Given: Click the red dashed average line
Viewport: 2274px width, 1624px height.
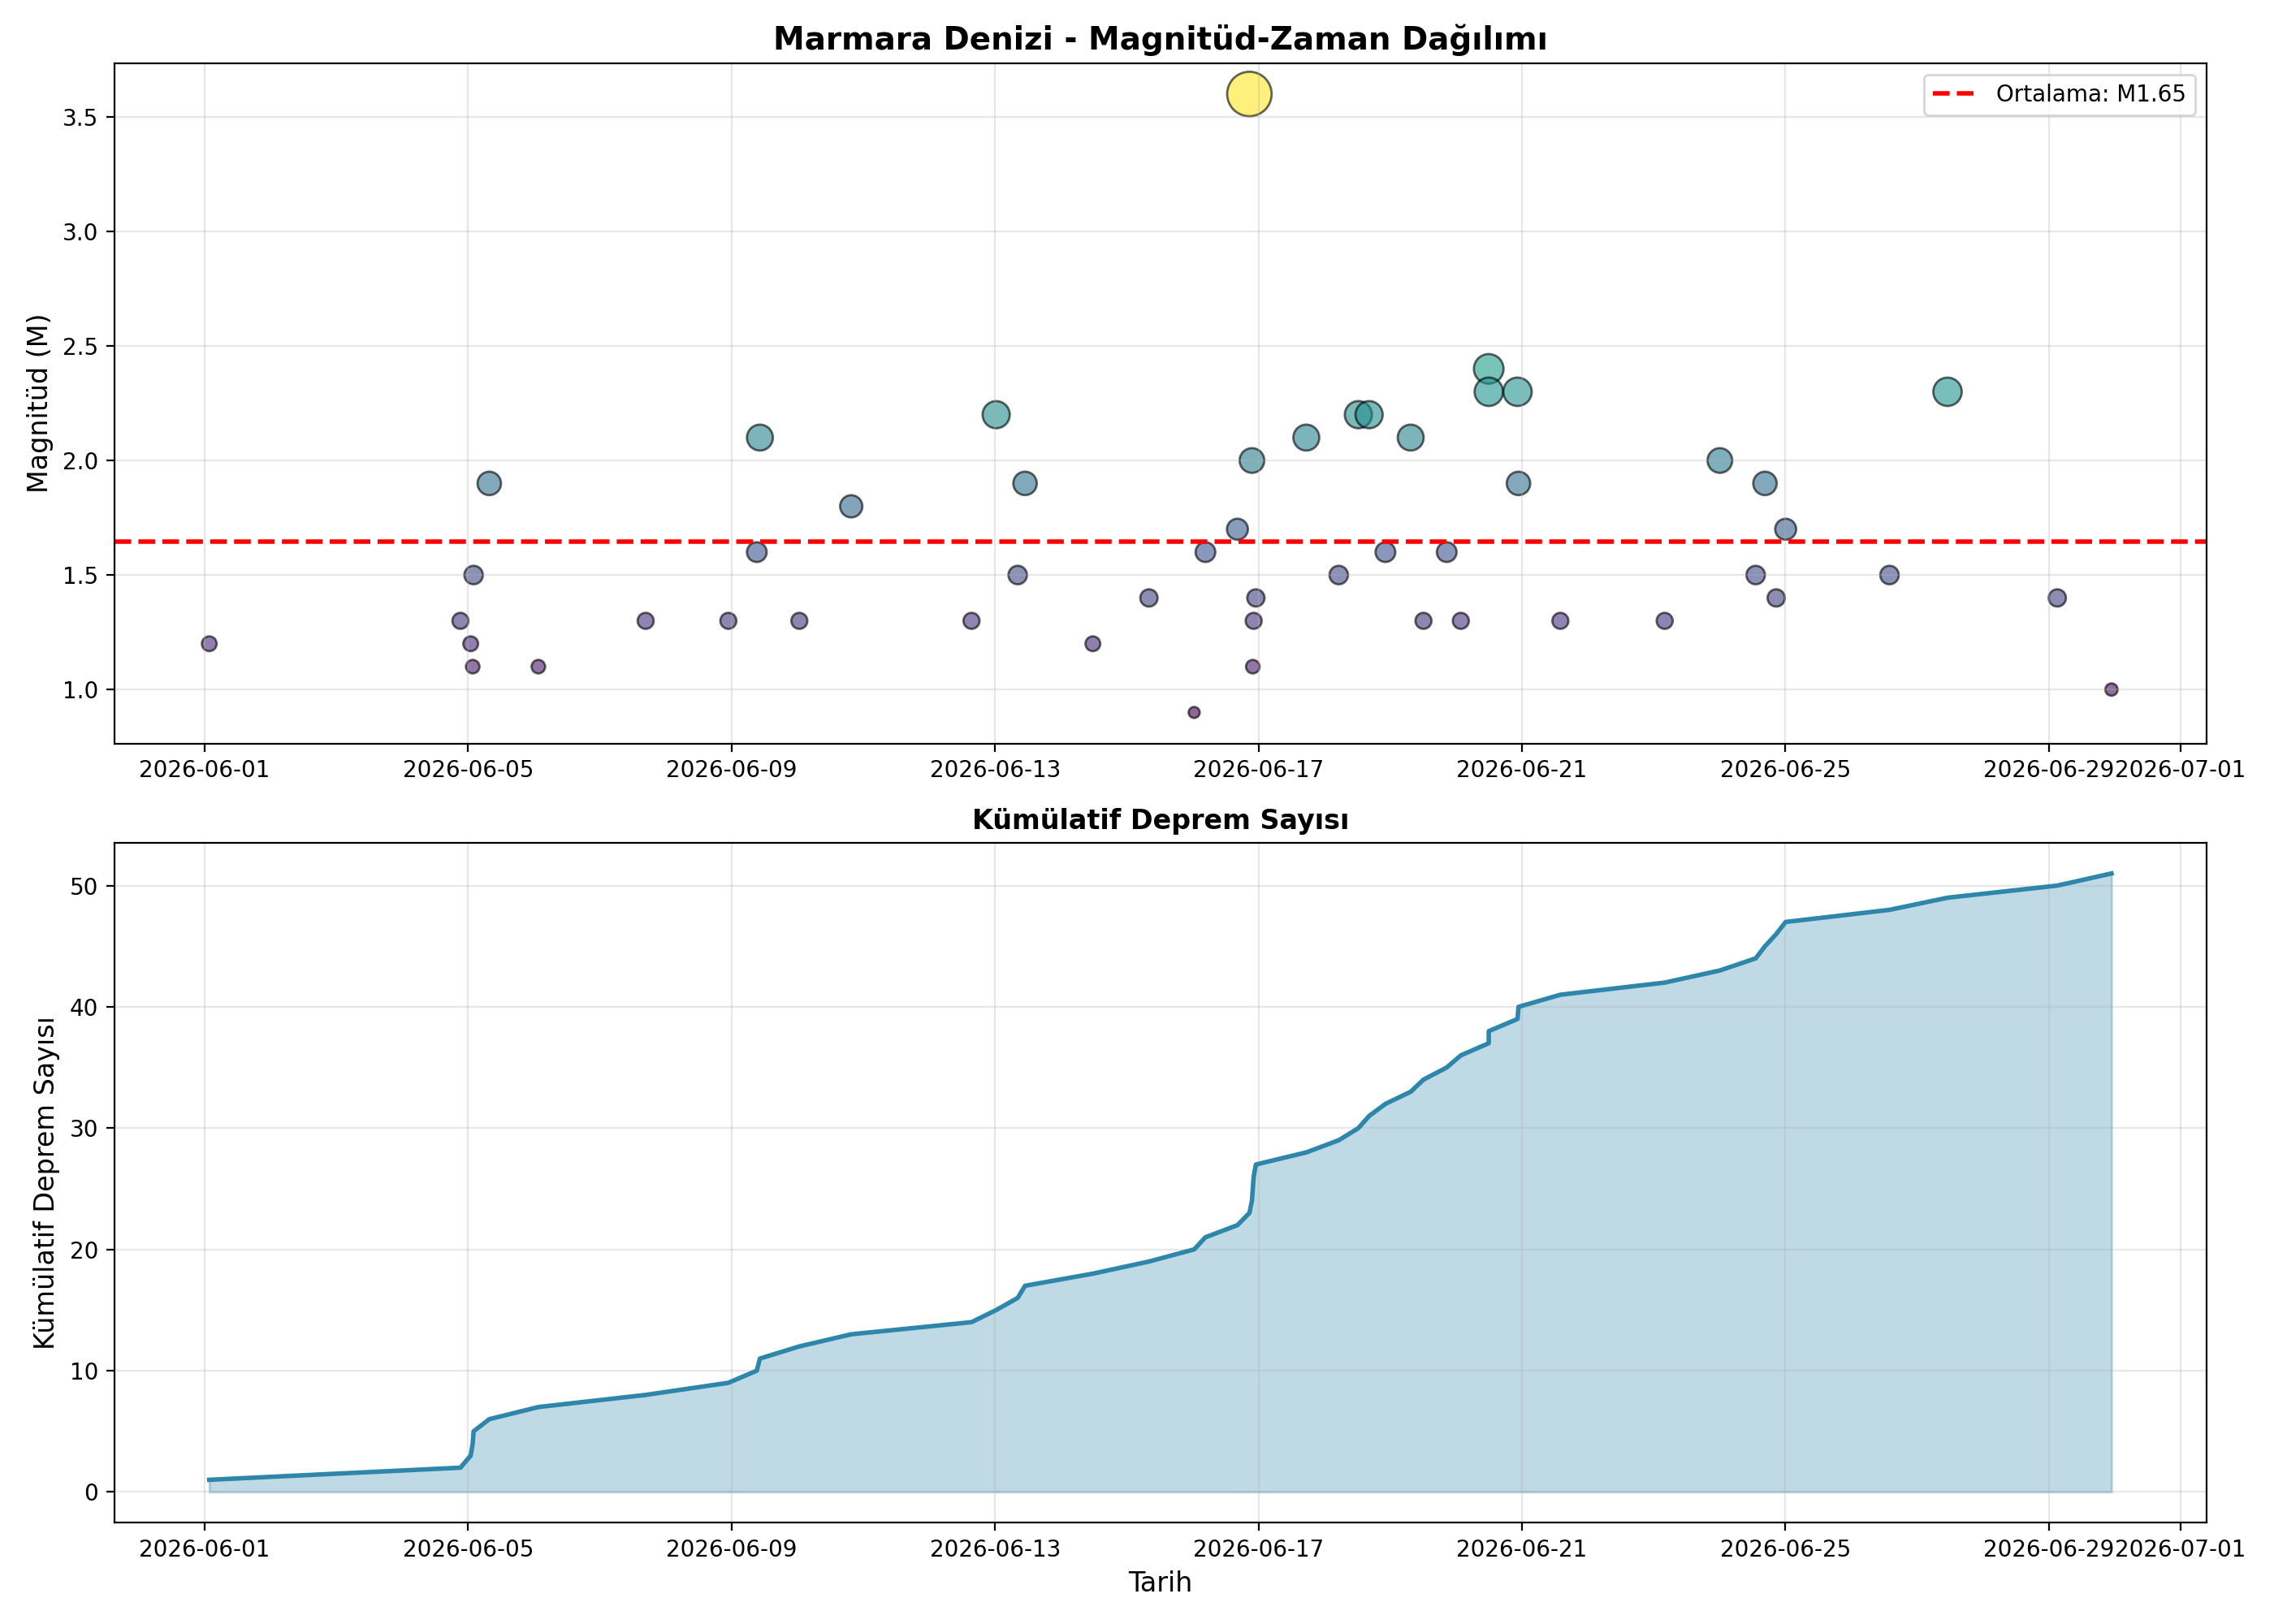Looking at the screenshot, I should tap(1160, 541).
